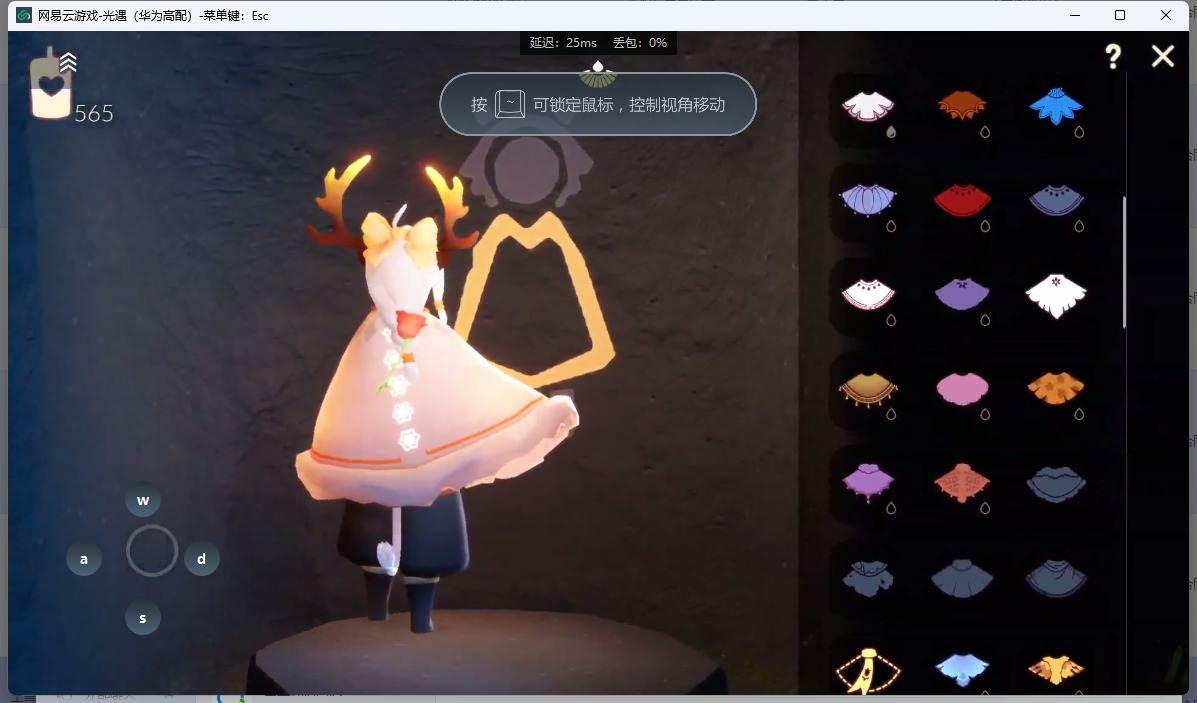Choose the dotted-outline cape with yellow tie
The height and width of the screenshot is (703, 1197).
click(868, 671)
